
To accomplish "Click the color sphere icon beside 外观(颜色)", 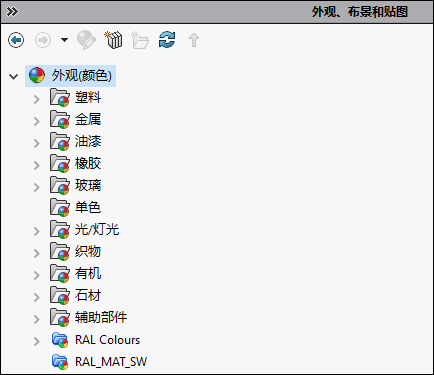I will coord(37,75).
